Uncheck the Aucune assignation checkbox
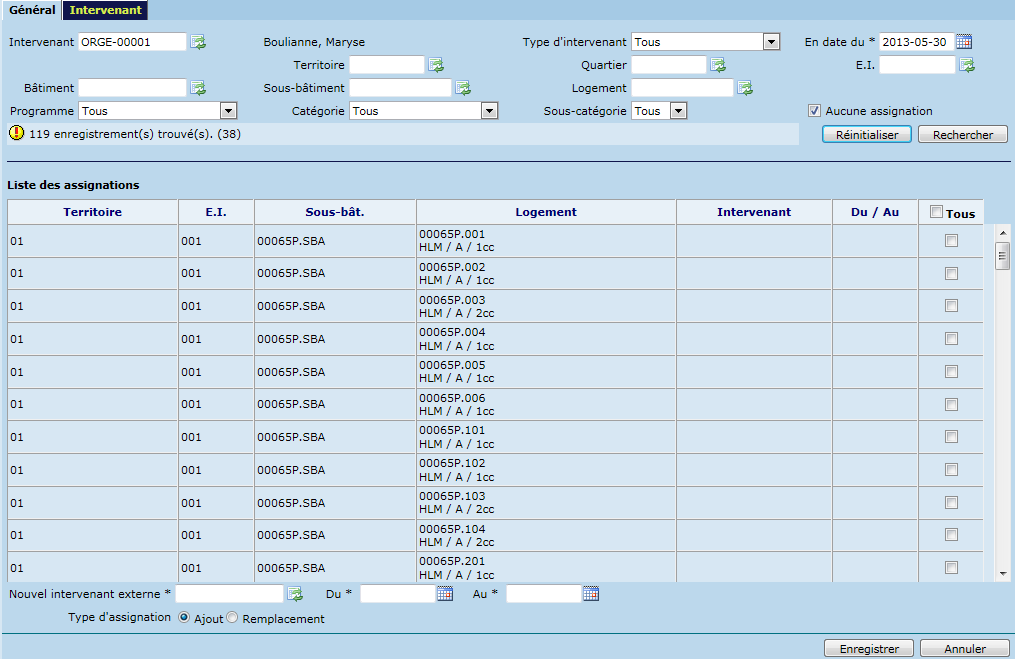The width and height of the screenshot is (1015, 659). pyautogui.click(x=815, y=111)
